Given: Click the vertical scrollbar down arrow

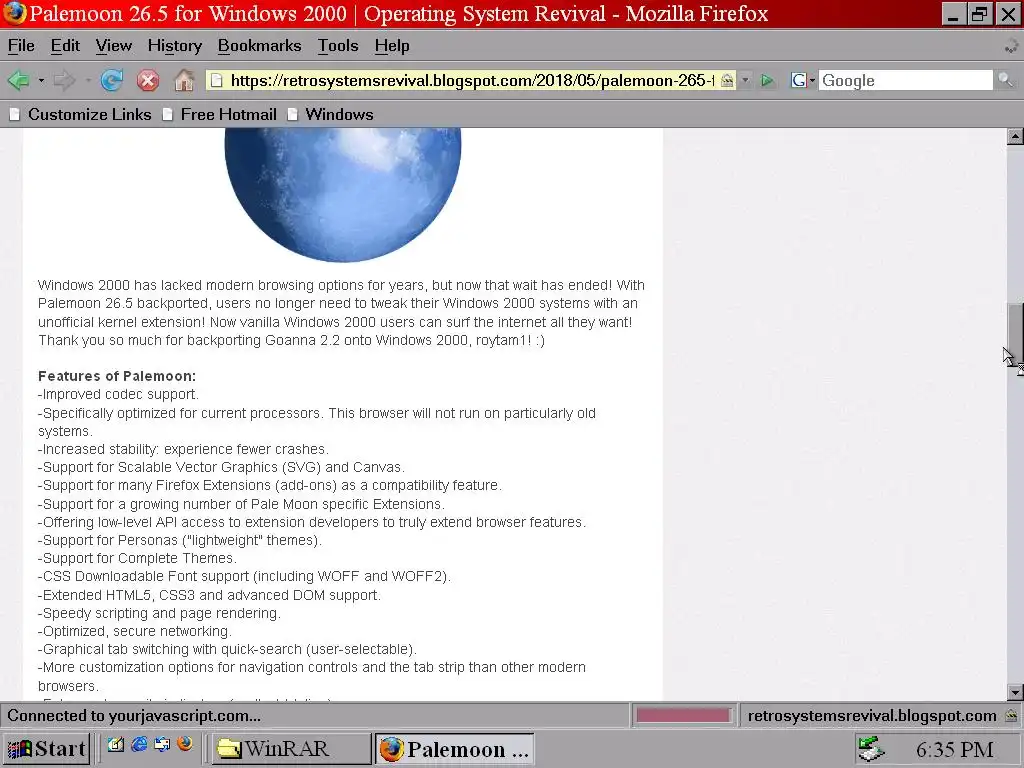Looking at the screenshot, I should (x=1015, y=692).
